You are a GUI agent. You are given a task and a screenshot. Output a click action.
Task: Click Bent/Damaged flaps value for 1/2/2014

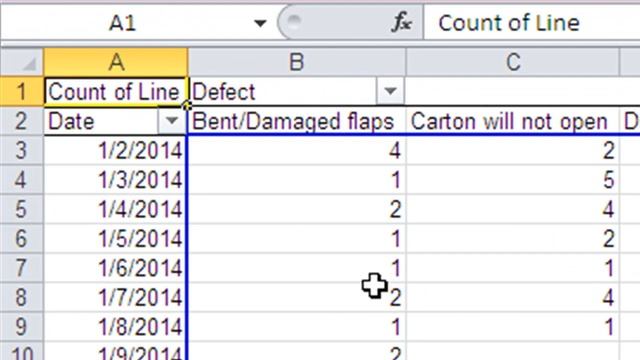tap(297, 150)
